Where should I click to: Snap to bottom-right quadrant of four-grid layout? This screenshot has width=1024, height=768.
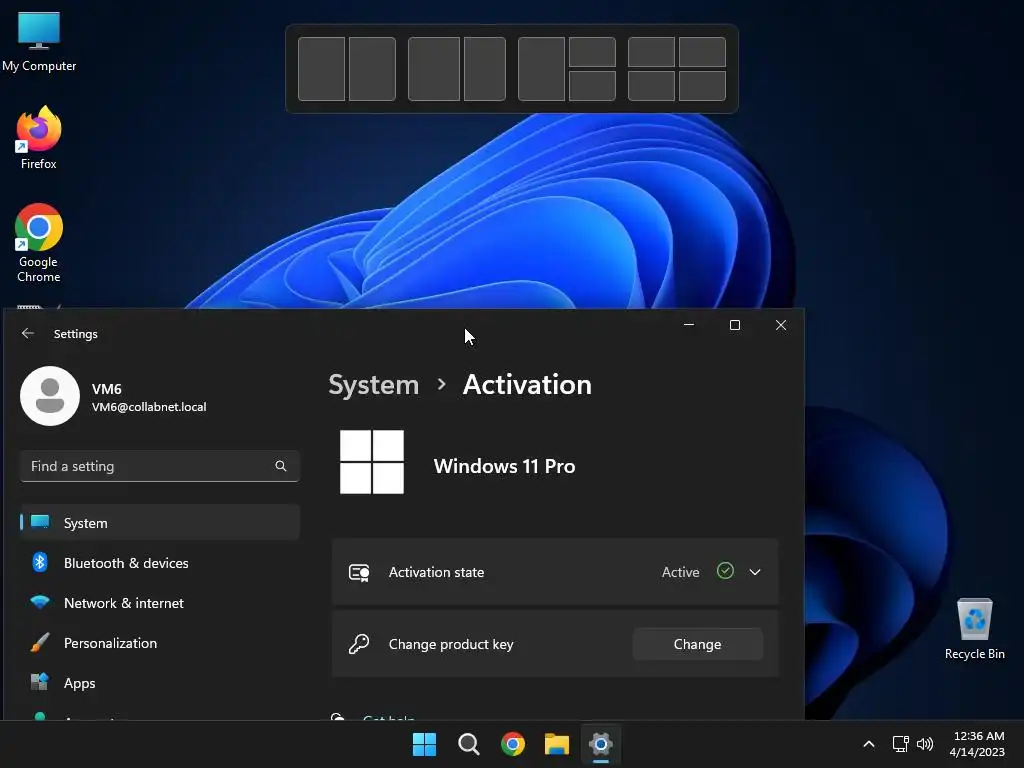[x=702, y=86]
